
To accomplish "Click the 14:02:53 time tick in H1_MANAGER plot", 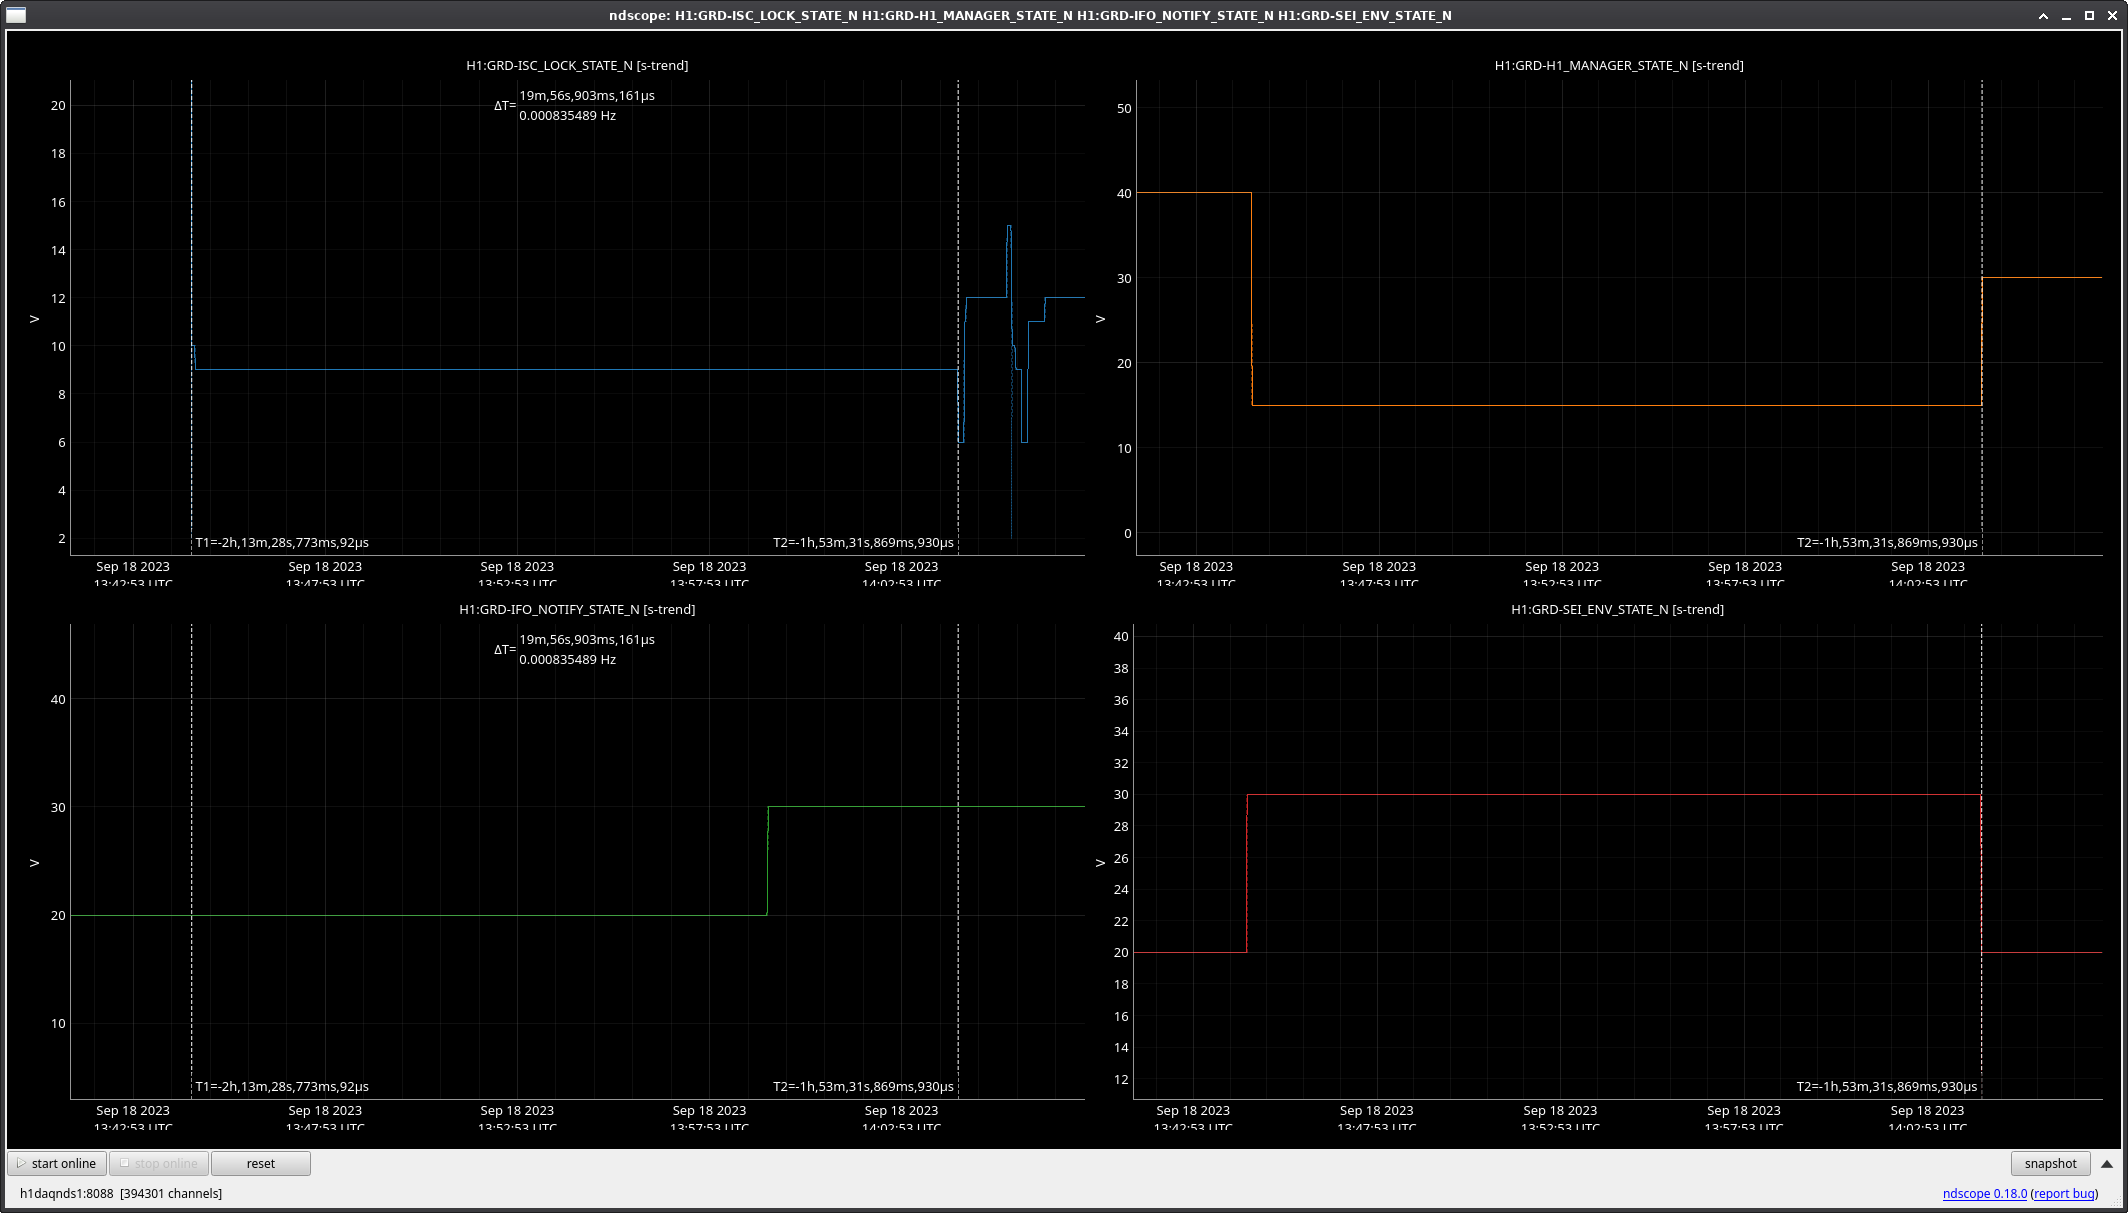I will [x=1927, y=574].
